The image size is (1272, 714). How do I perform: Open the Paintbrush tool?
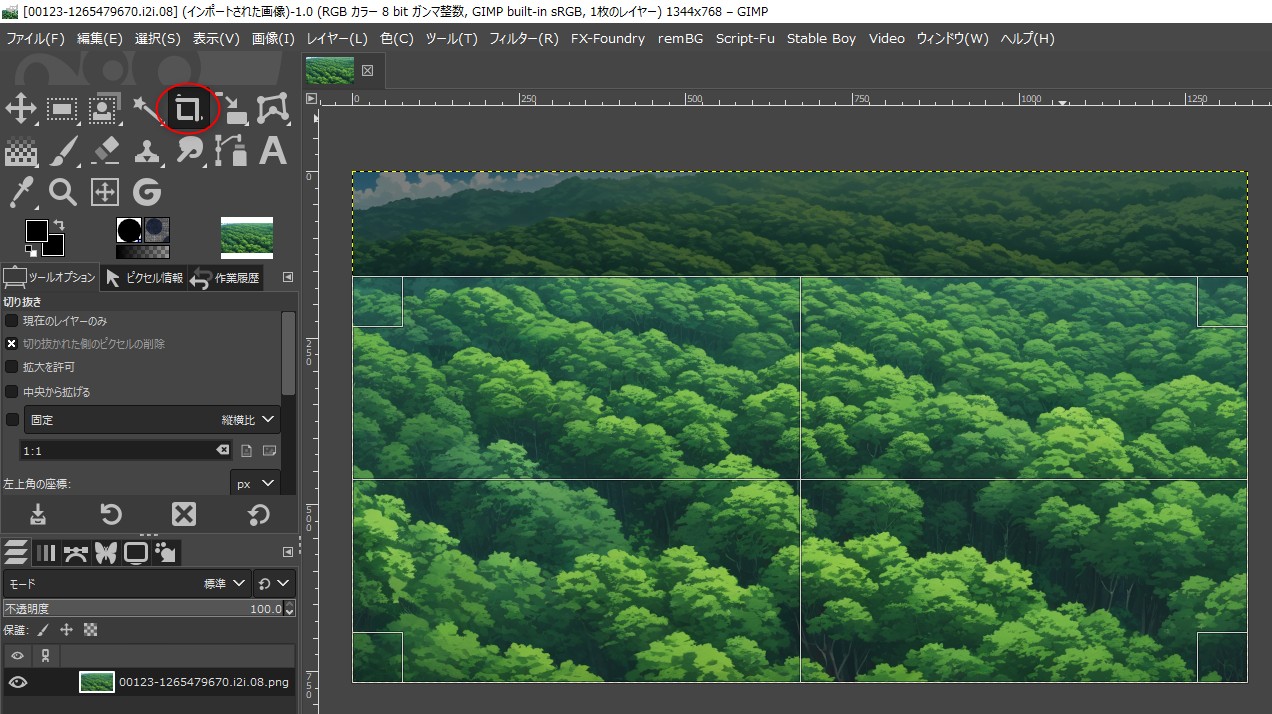pos(62,151)
